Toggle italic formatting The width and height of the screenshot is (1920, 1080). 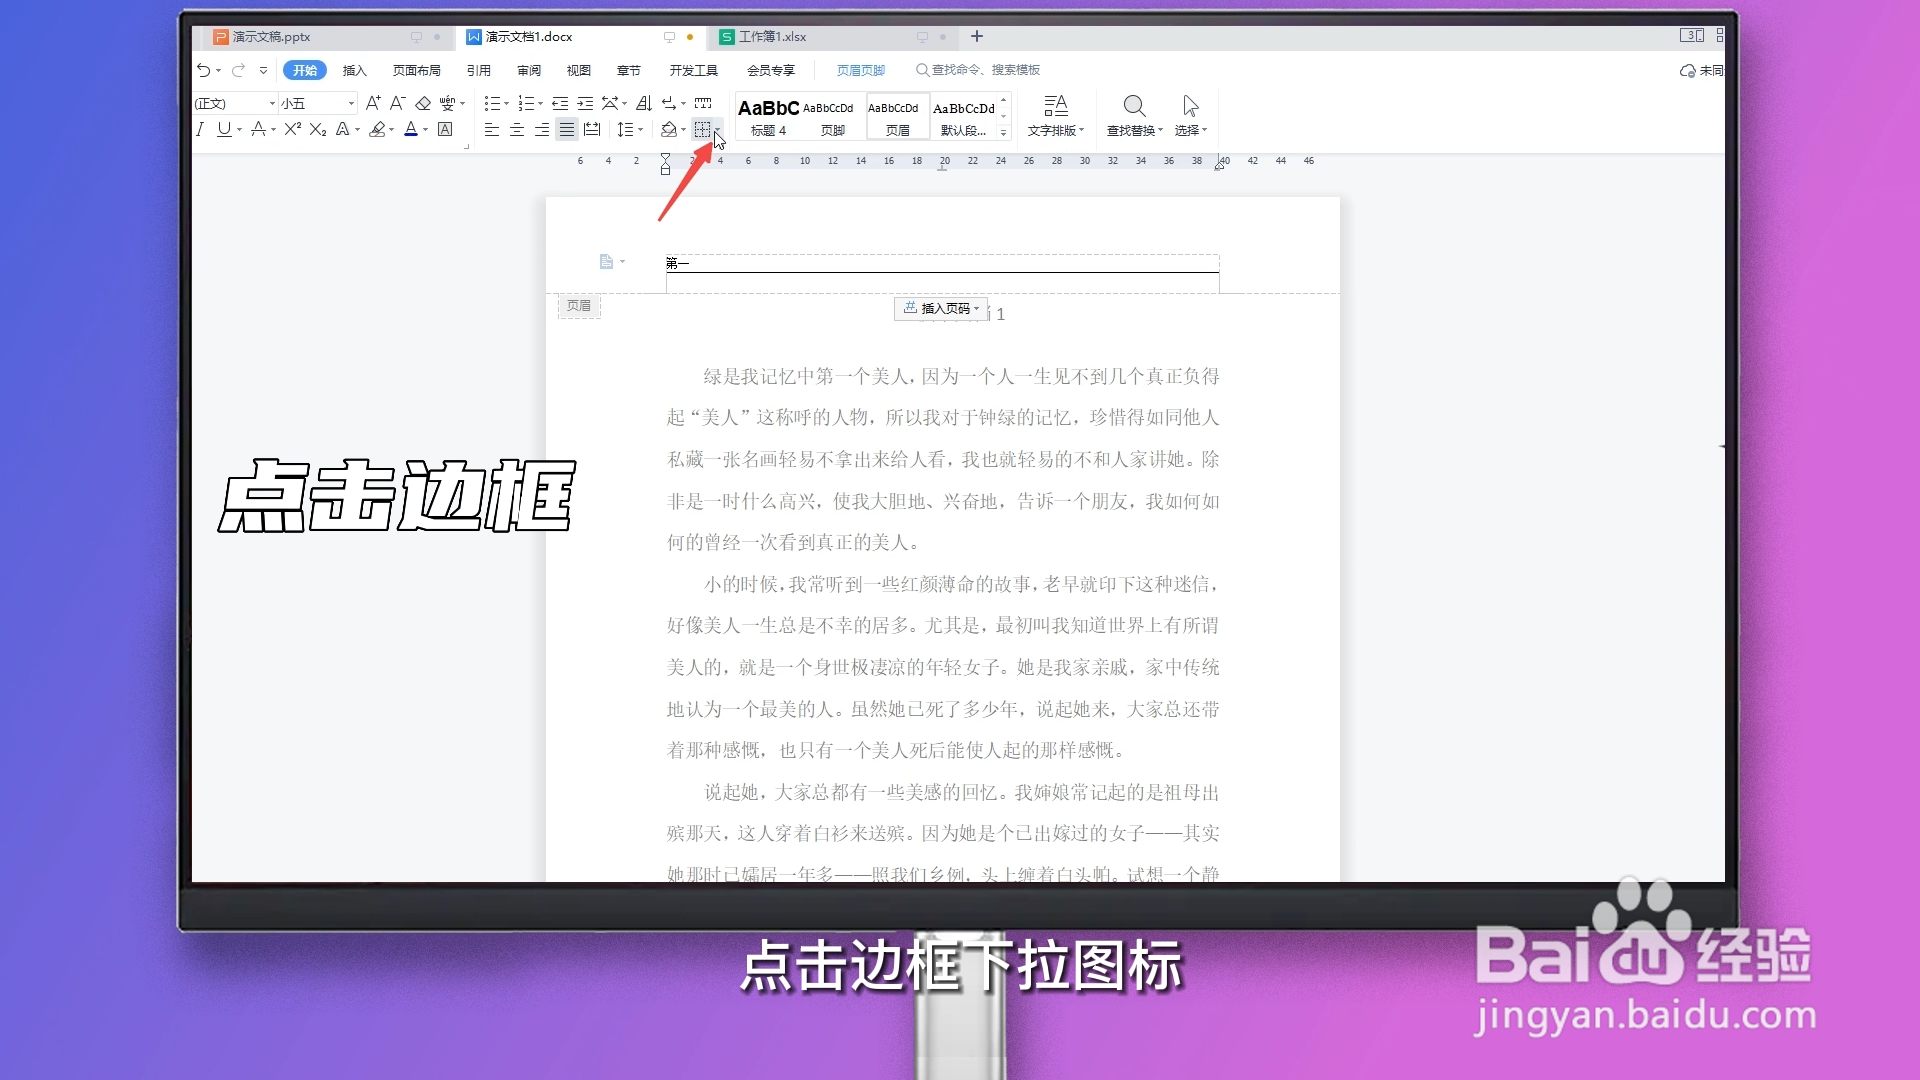pyautogui.click(x=199, y=129)
